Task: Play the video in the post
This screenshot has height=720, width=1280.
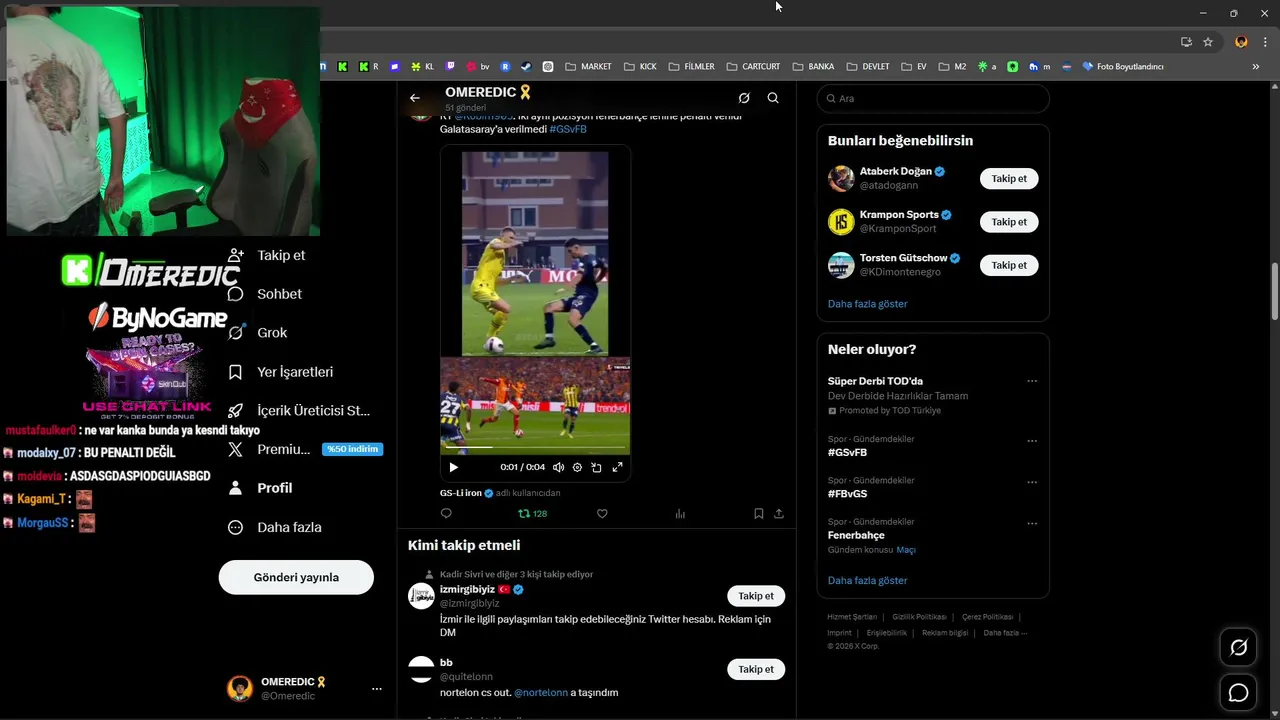Action: (453, 467)
